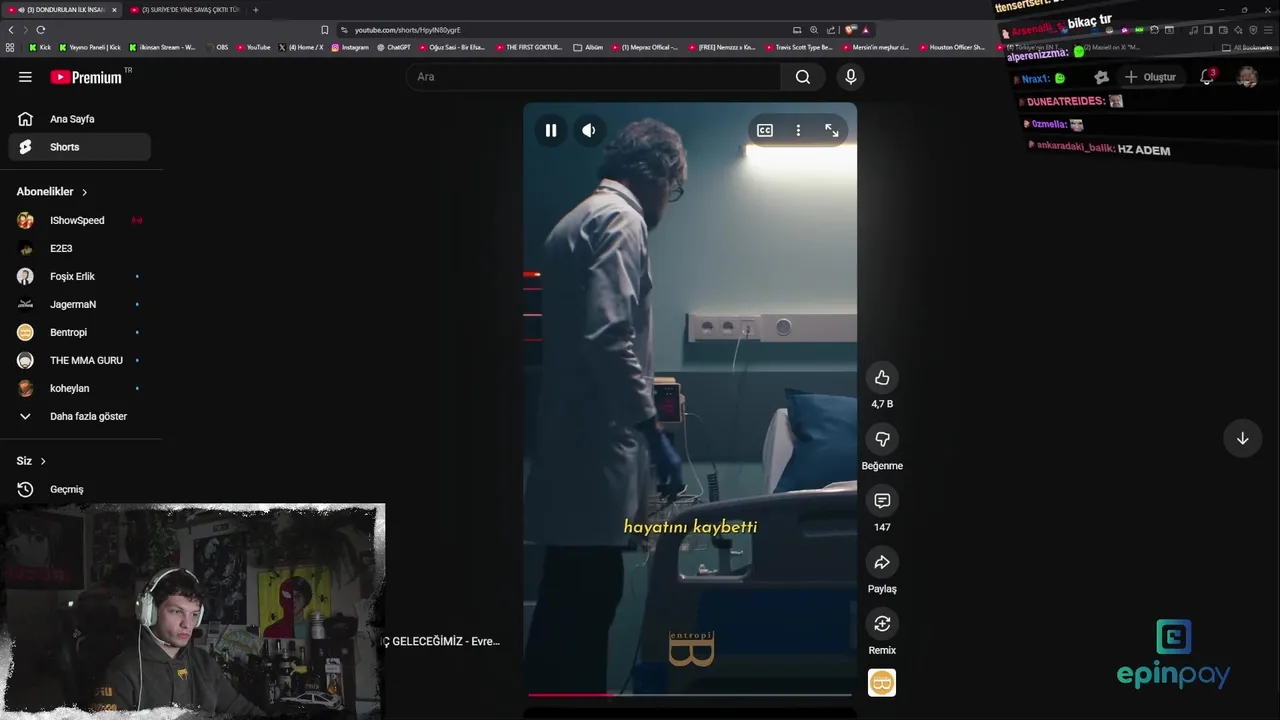The width and height of the screenshot is (1280, 720).
Task: Open the Travis Scott Type Be... bookmark
Action: [x=798, y=47]
